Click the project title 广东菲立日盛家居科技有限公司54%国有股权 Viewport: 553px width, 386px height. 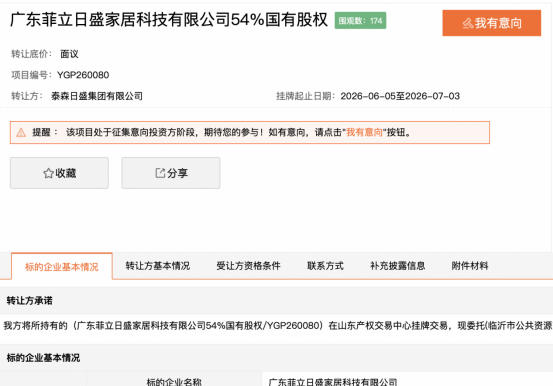click(169, 19)
